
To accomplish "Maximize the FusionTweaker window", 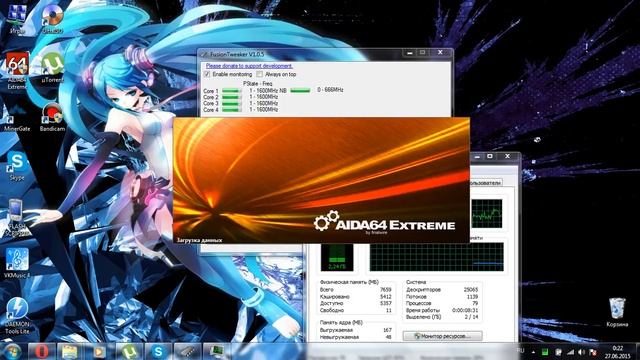I will point(422,53).
